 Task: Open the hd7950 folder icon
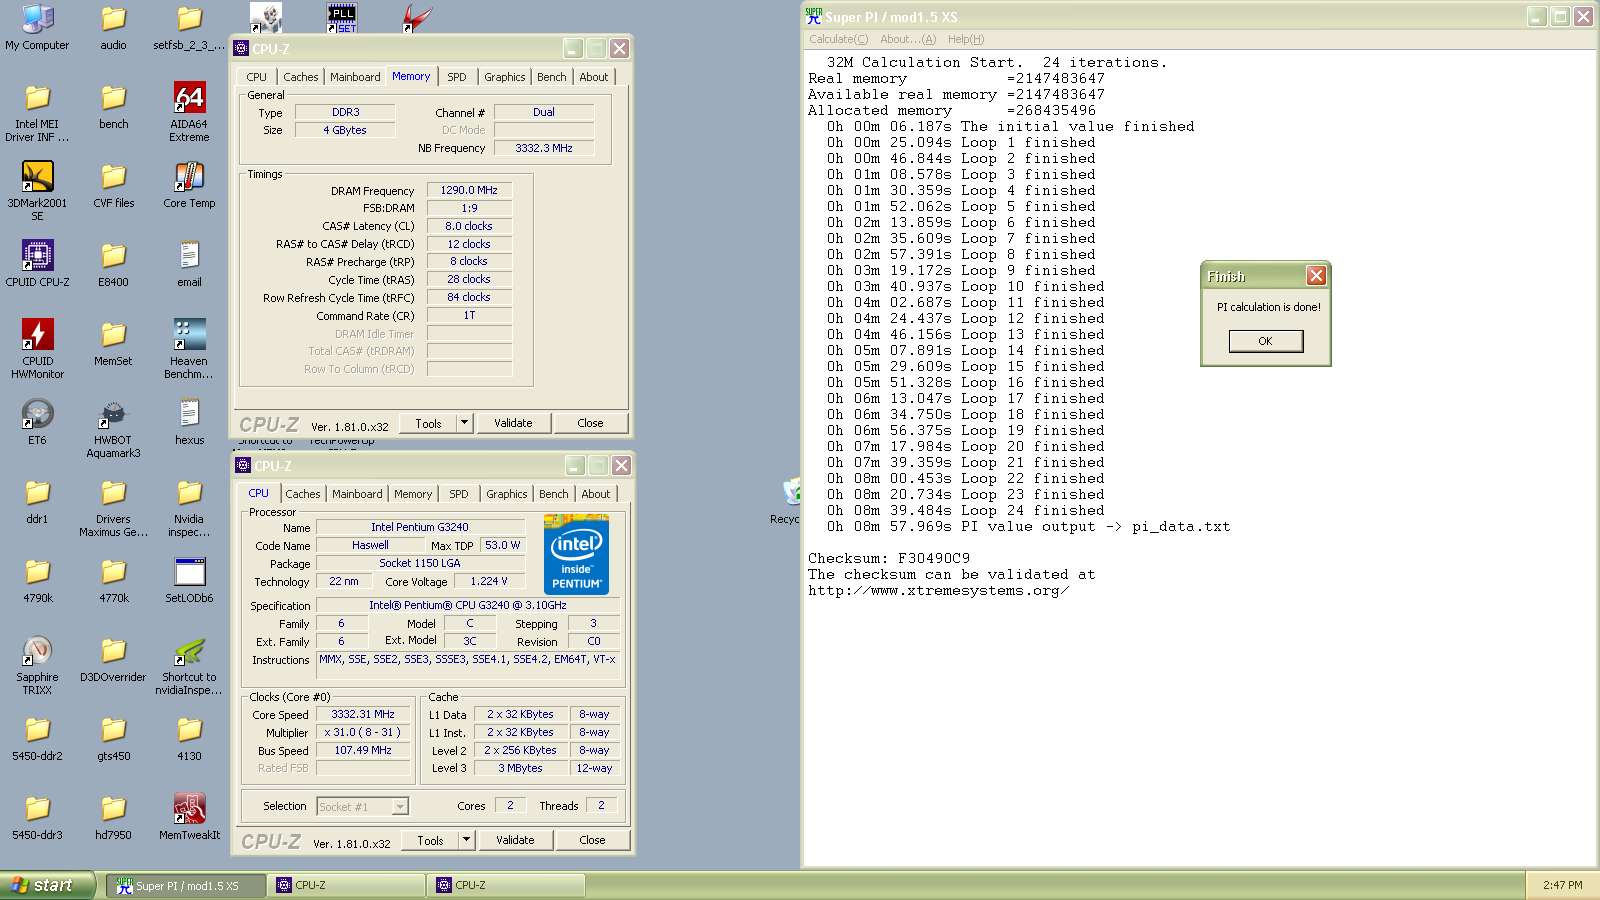113,816
